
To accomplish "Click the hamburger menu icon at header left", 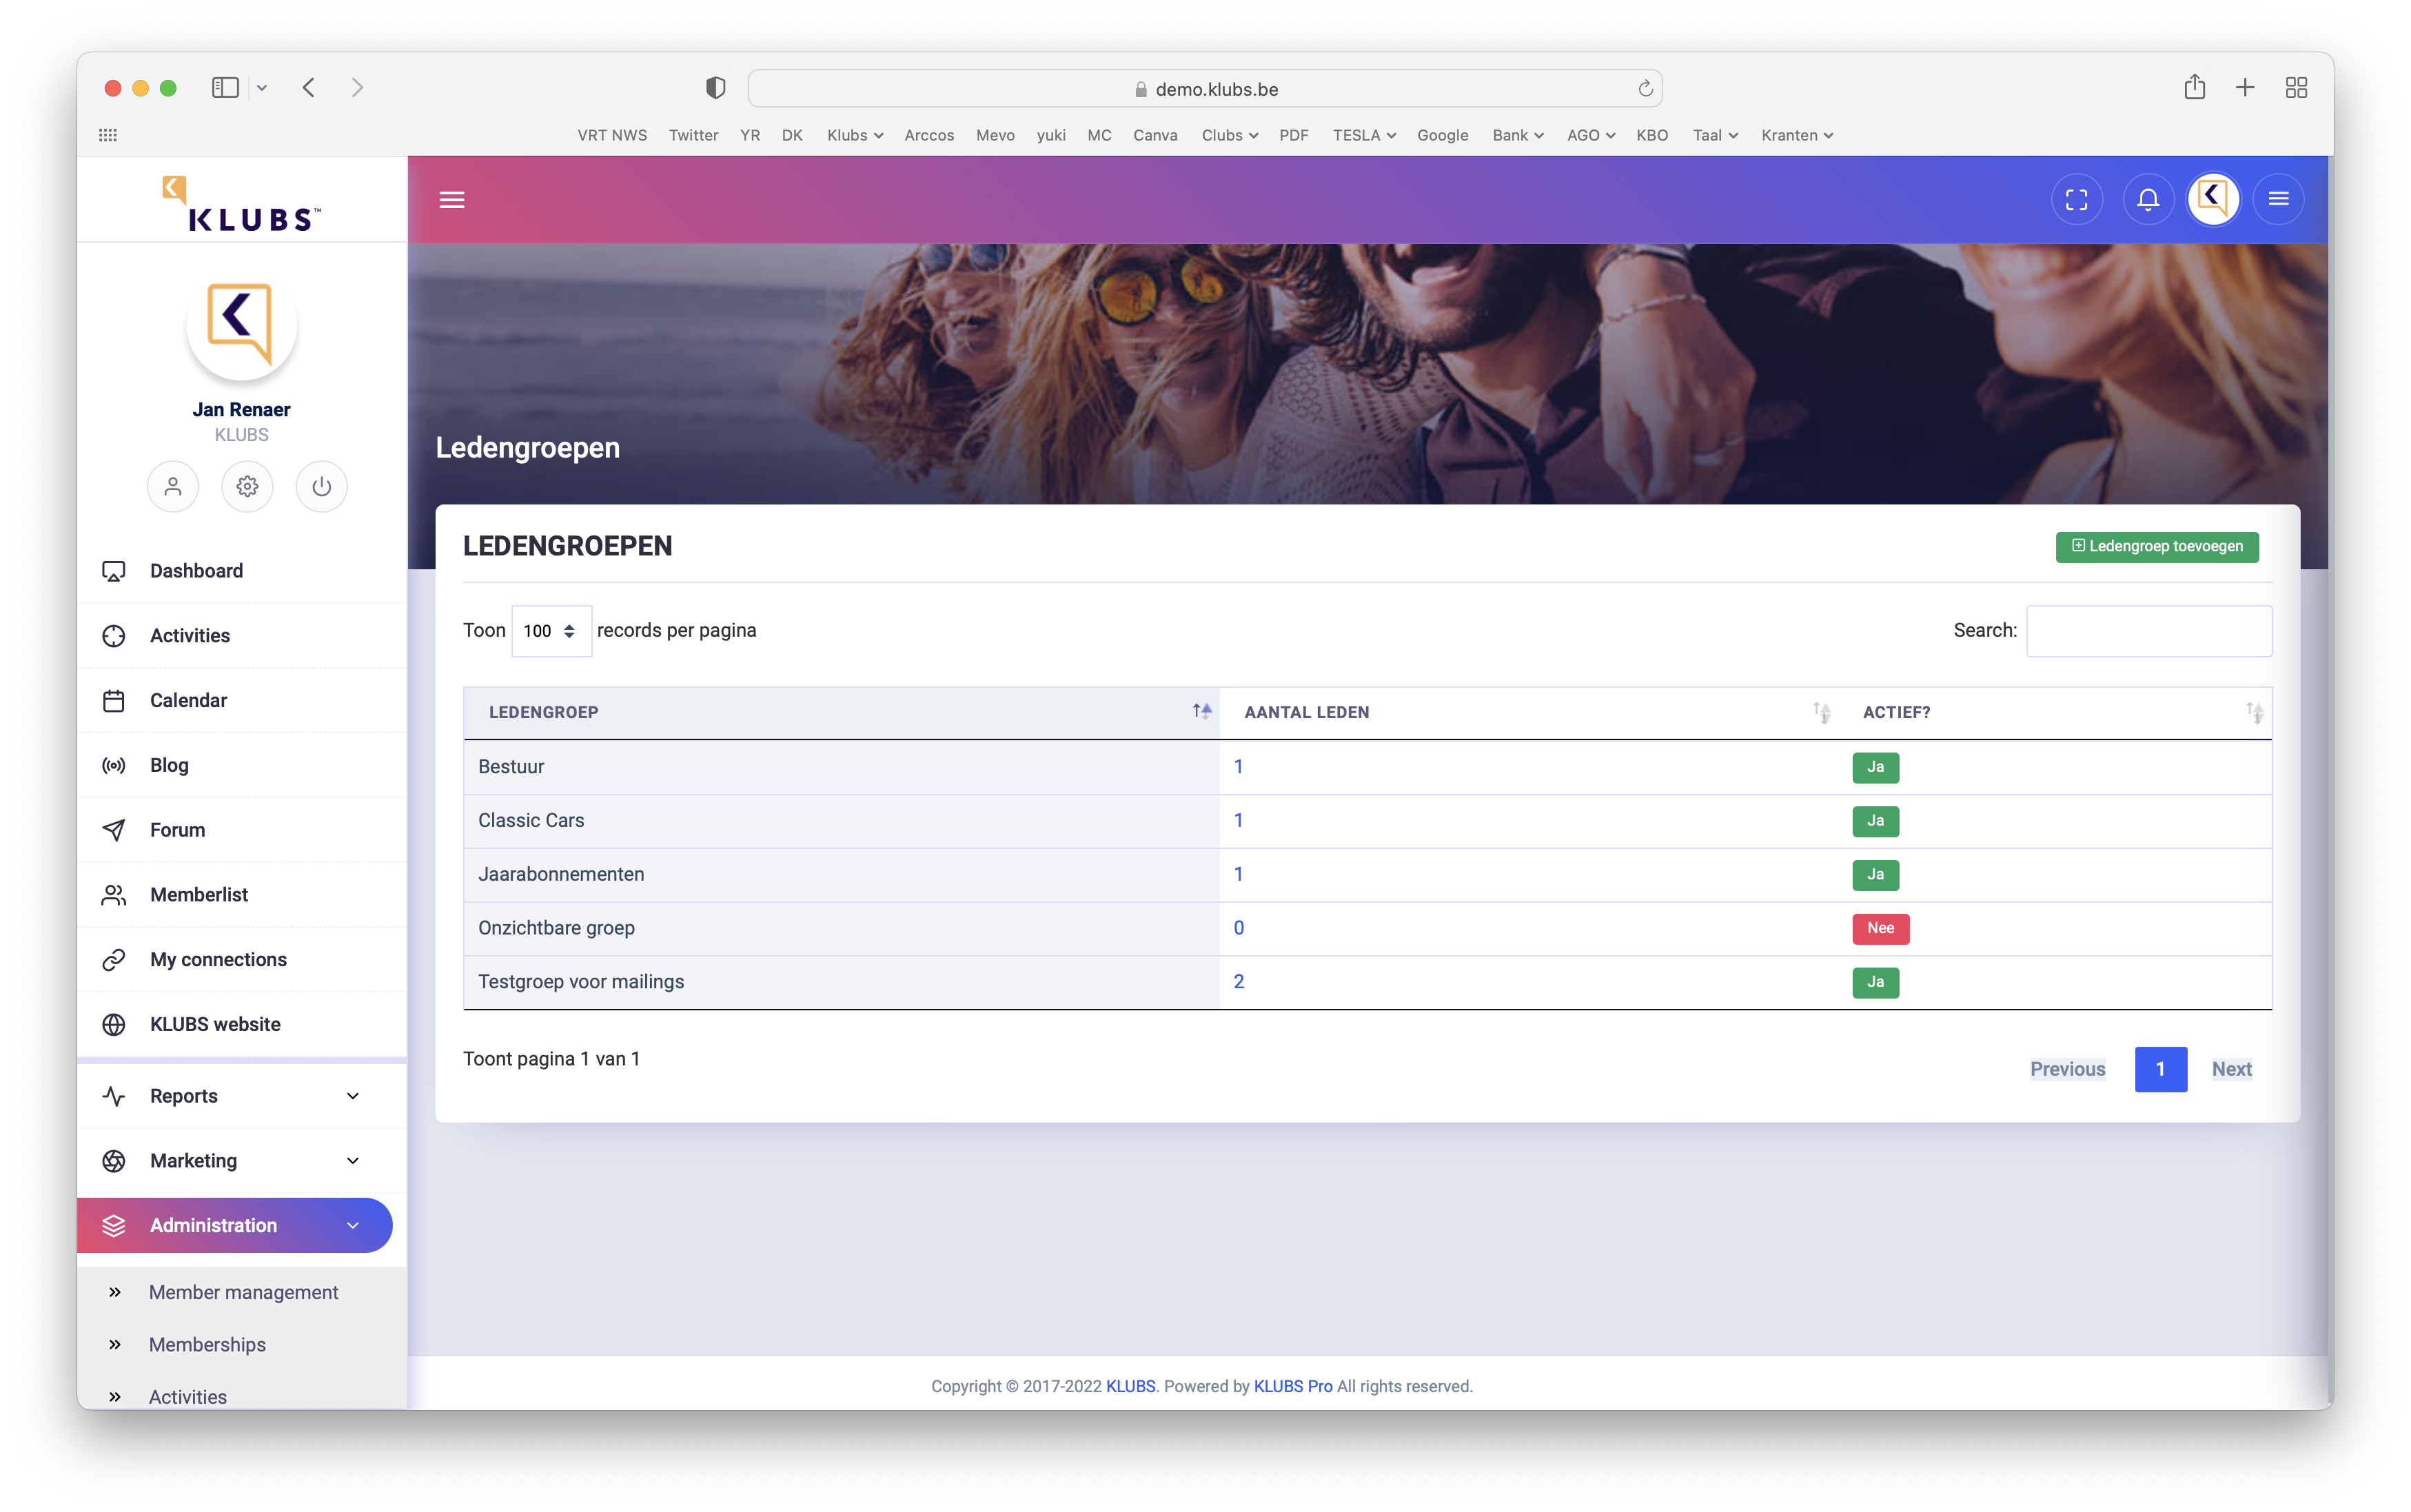I will click(x=452, y=199).
